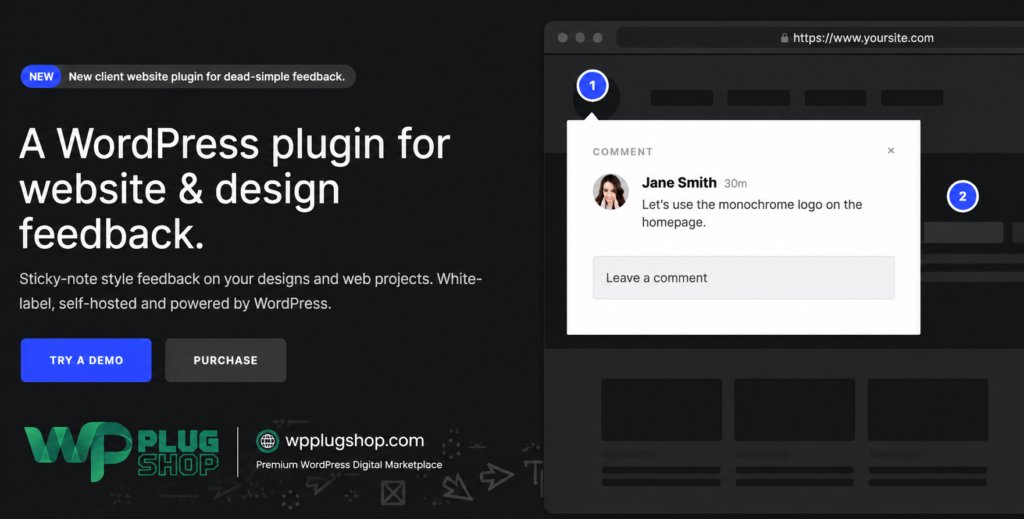Close the comment popup with the X
This screenshot has width=1024, height=519.
click(x=891, y=150)
